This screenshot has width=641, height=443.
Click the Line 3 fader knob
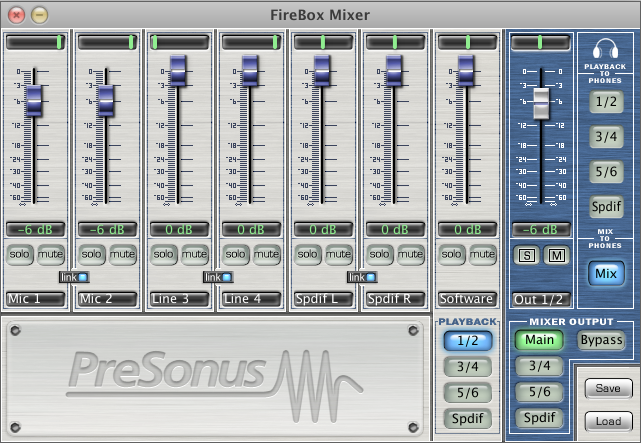tap(178, 71)
